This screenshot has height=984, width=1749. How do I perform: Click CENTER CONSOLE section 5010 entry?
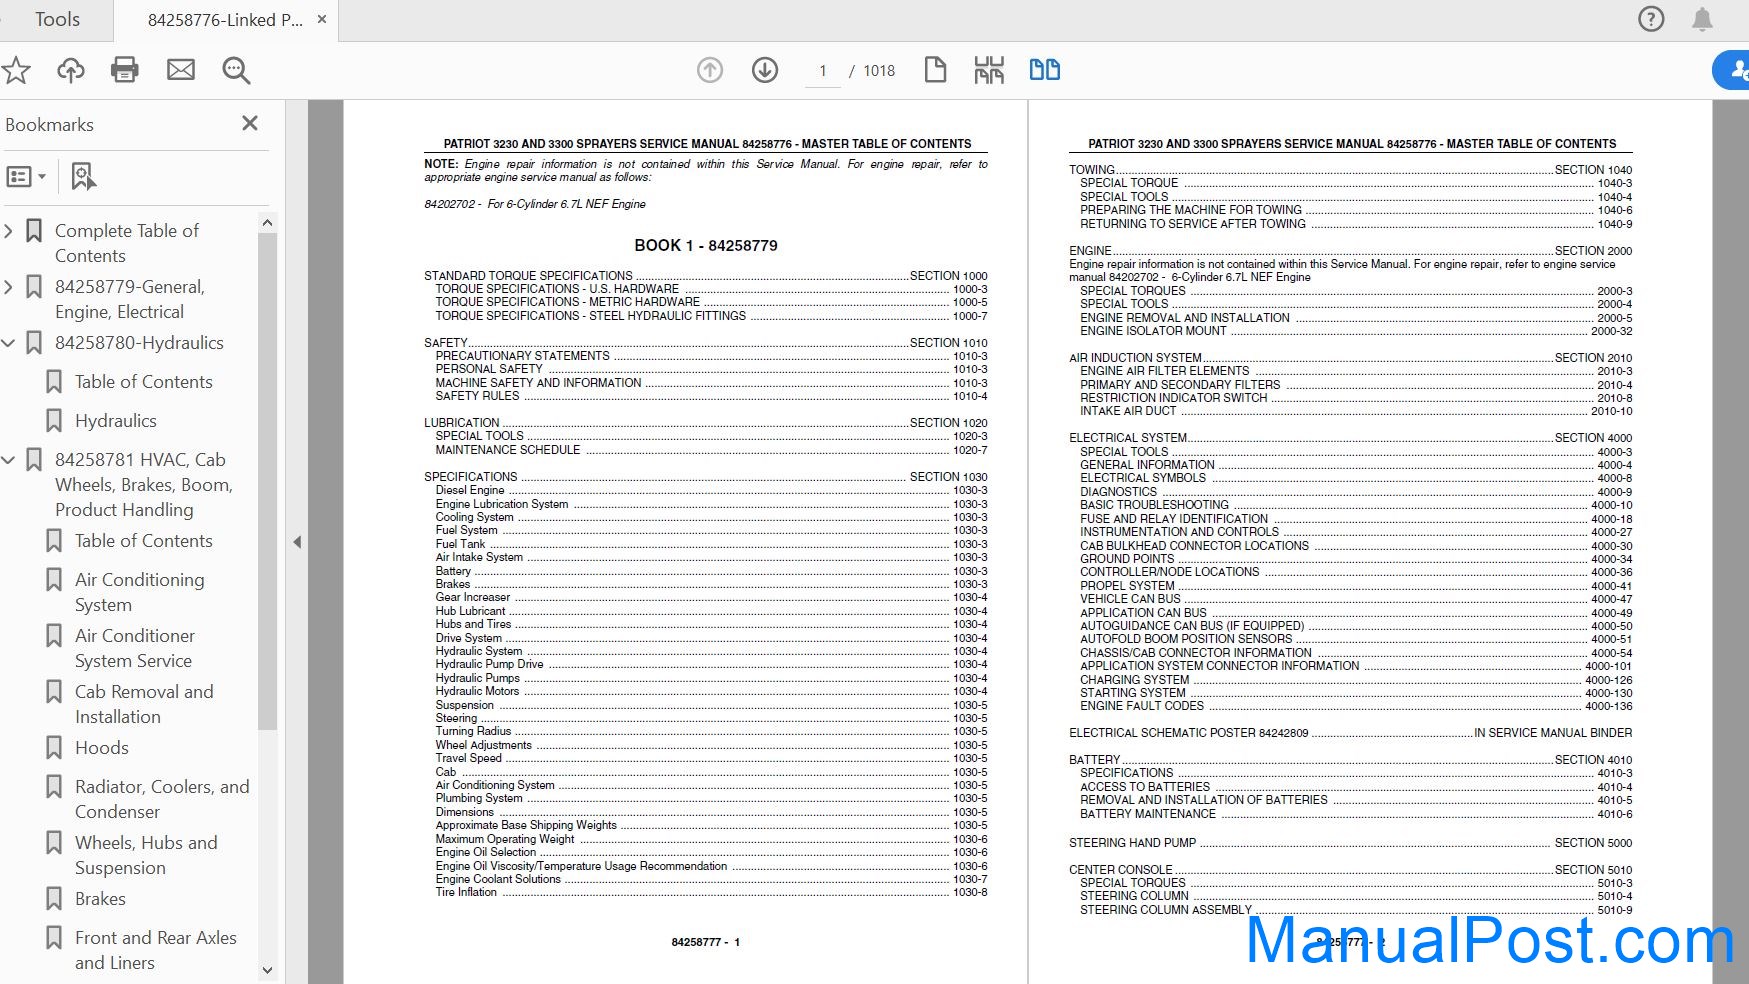[x=1350, y=870]
